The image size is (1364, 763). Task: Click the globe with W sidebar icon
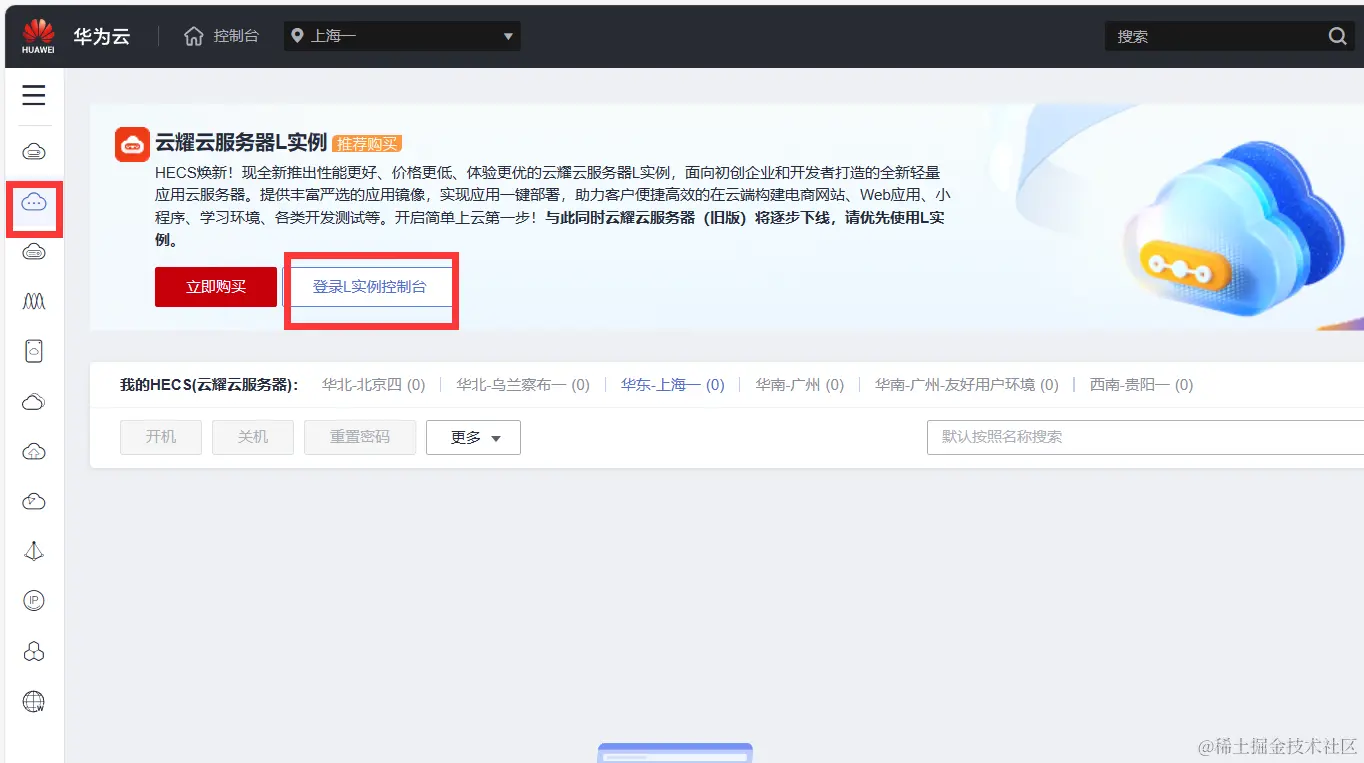(34, 701)
